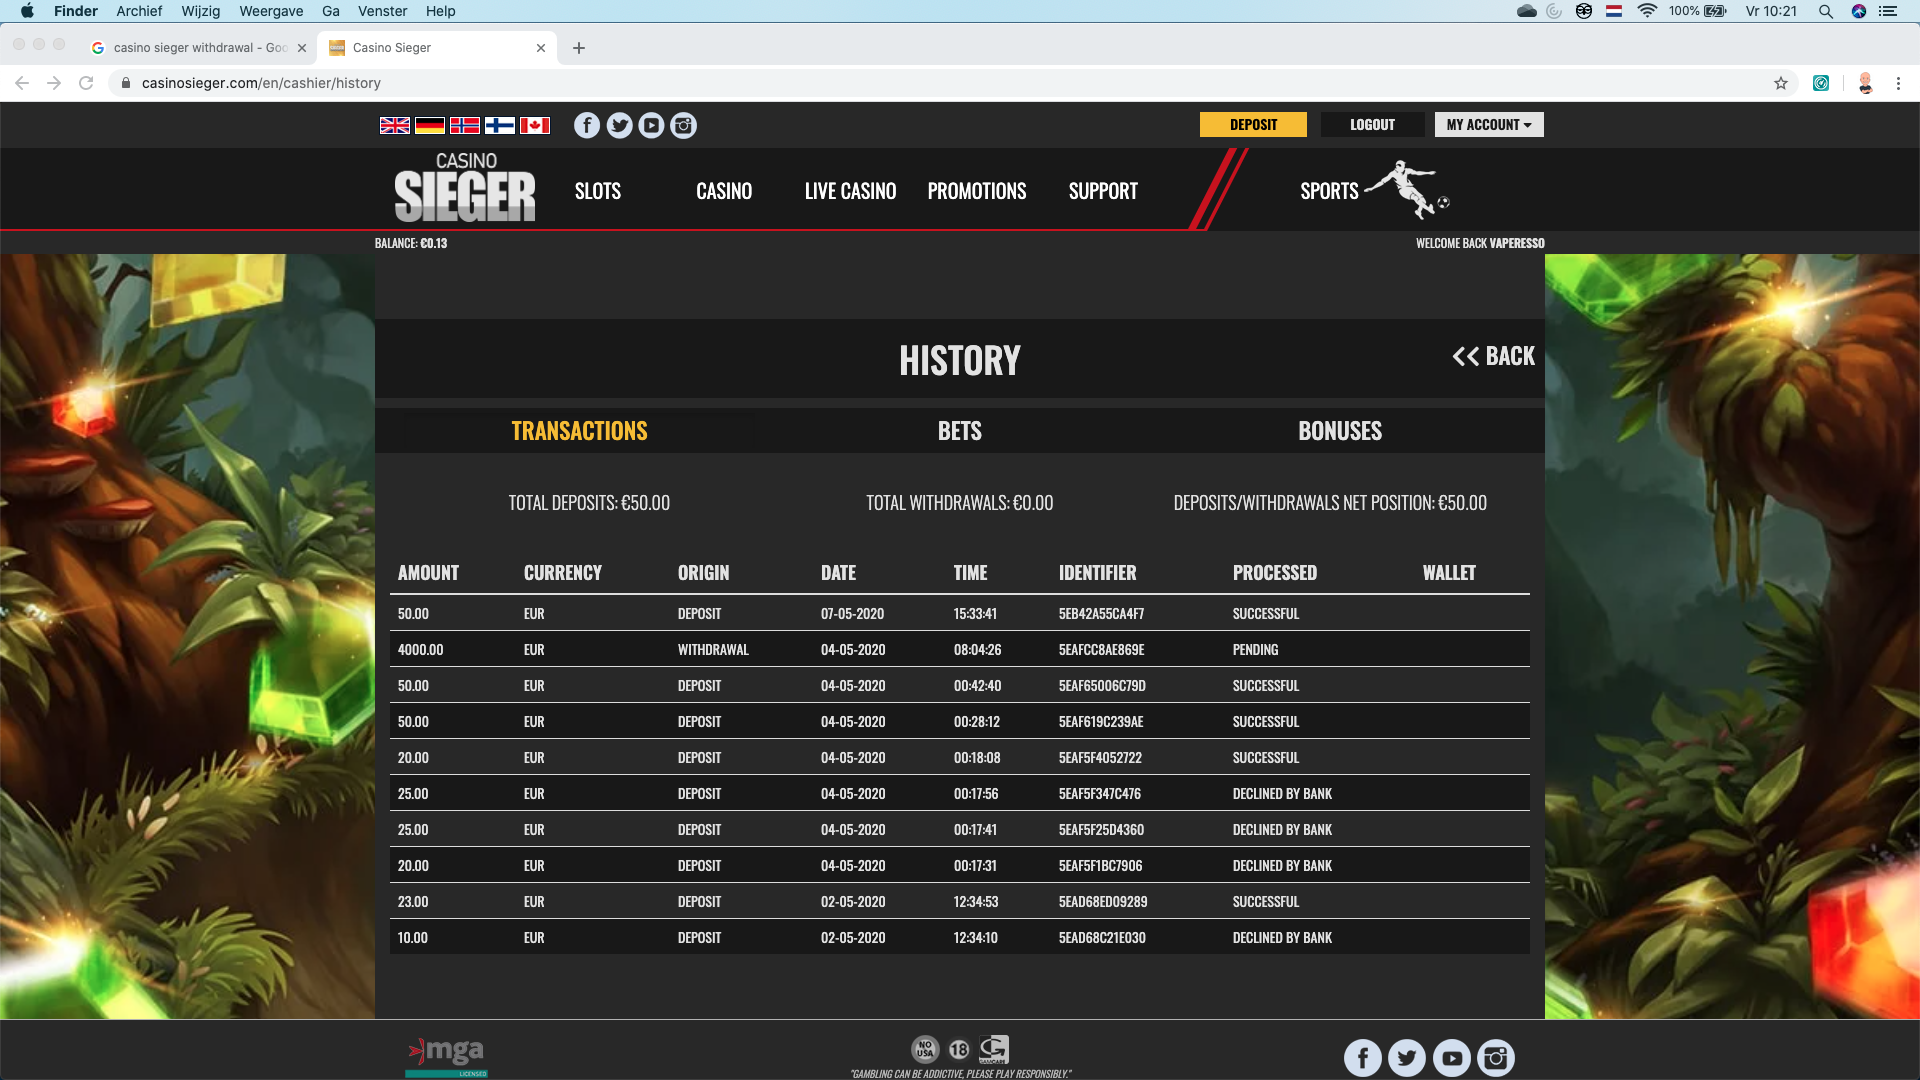The image size is (1920, 1080).
Task: Click the 18+ age restriction badge
Action: pos(959,1049)
